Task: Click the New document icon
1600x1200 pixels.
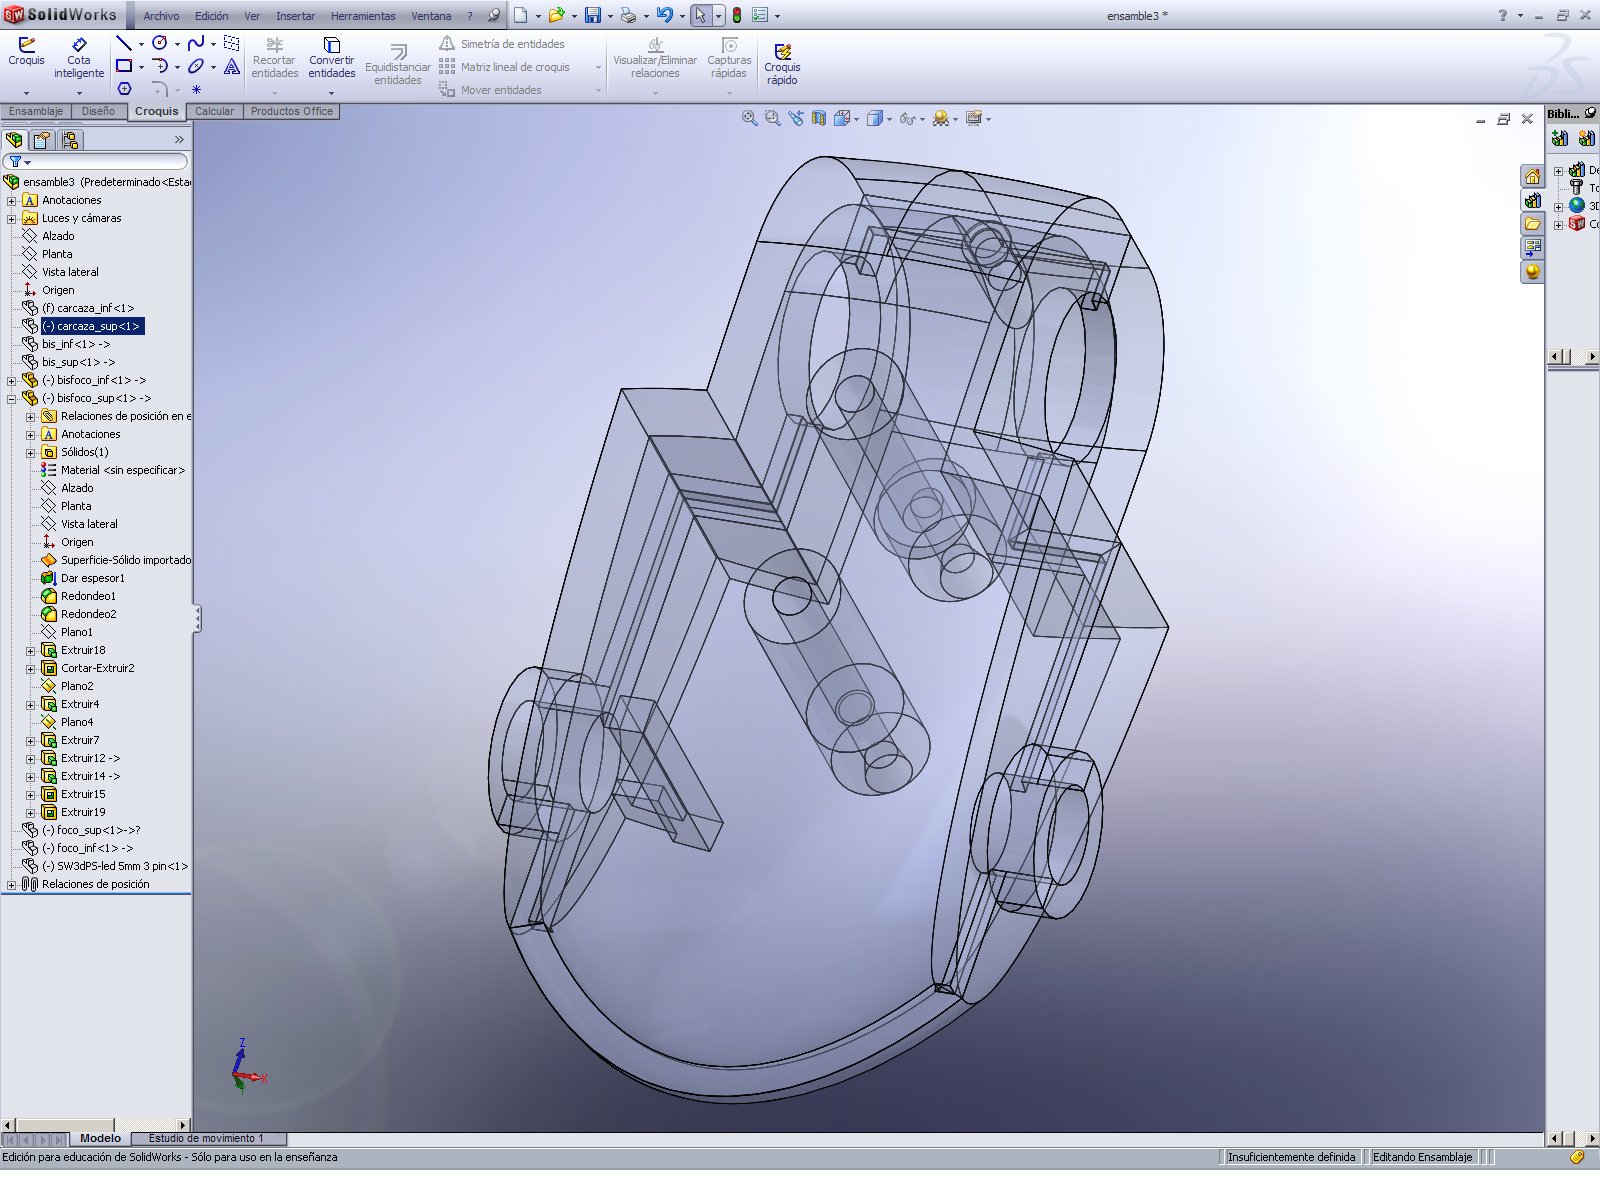Action: tap(520, 15)
